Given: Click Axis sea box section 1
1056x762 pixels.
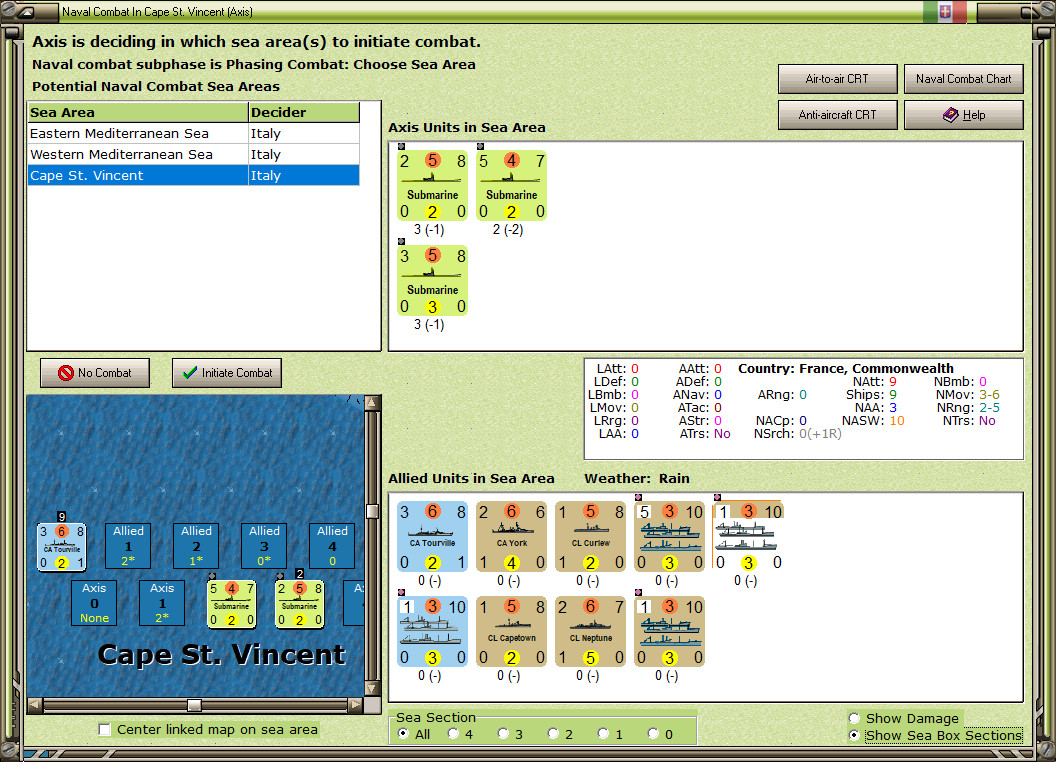Looking at the screenshot, I should (162, 603).
